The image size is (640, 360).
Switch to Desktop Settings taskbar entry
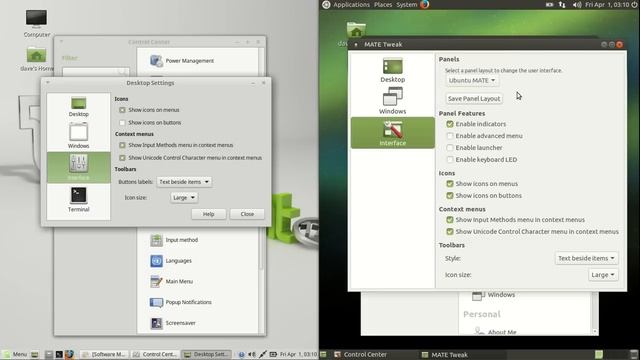coord(207,354)
